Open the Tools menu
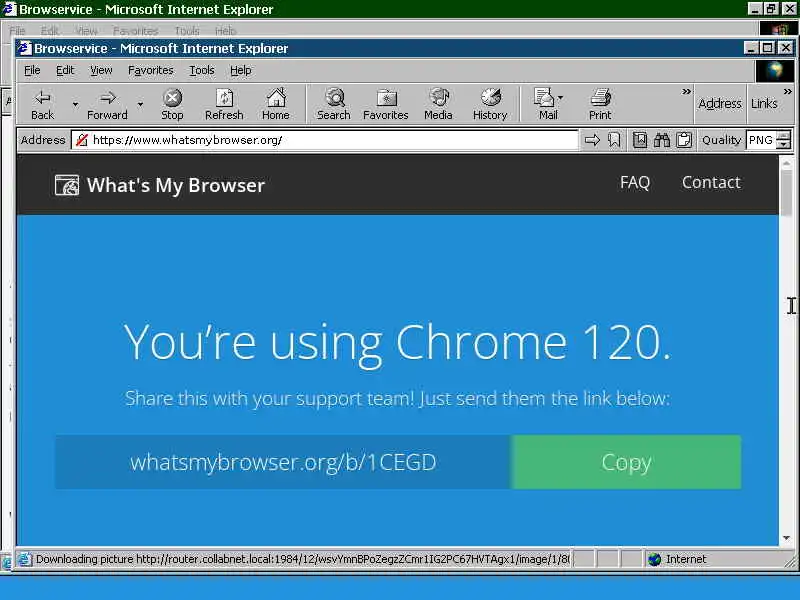The width and height of the screenshot is (800, 600). click(x=202, y=70)
